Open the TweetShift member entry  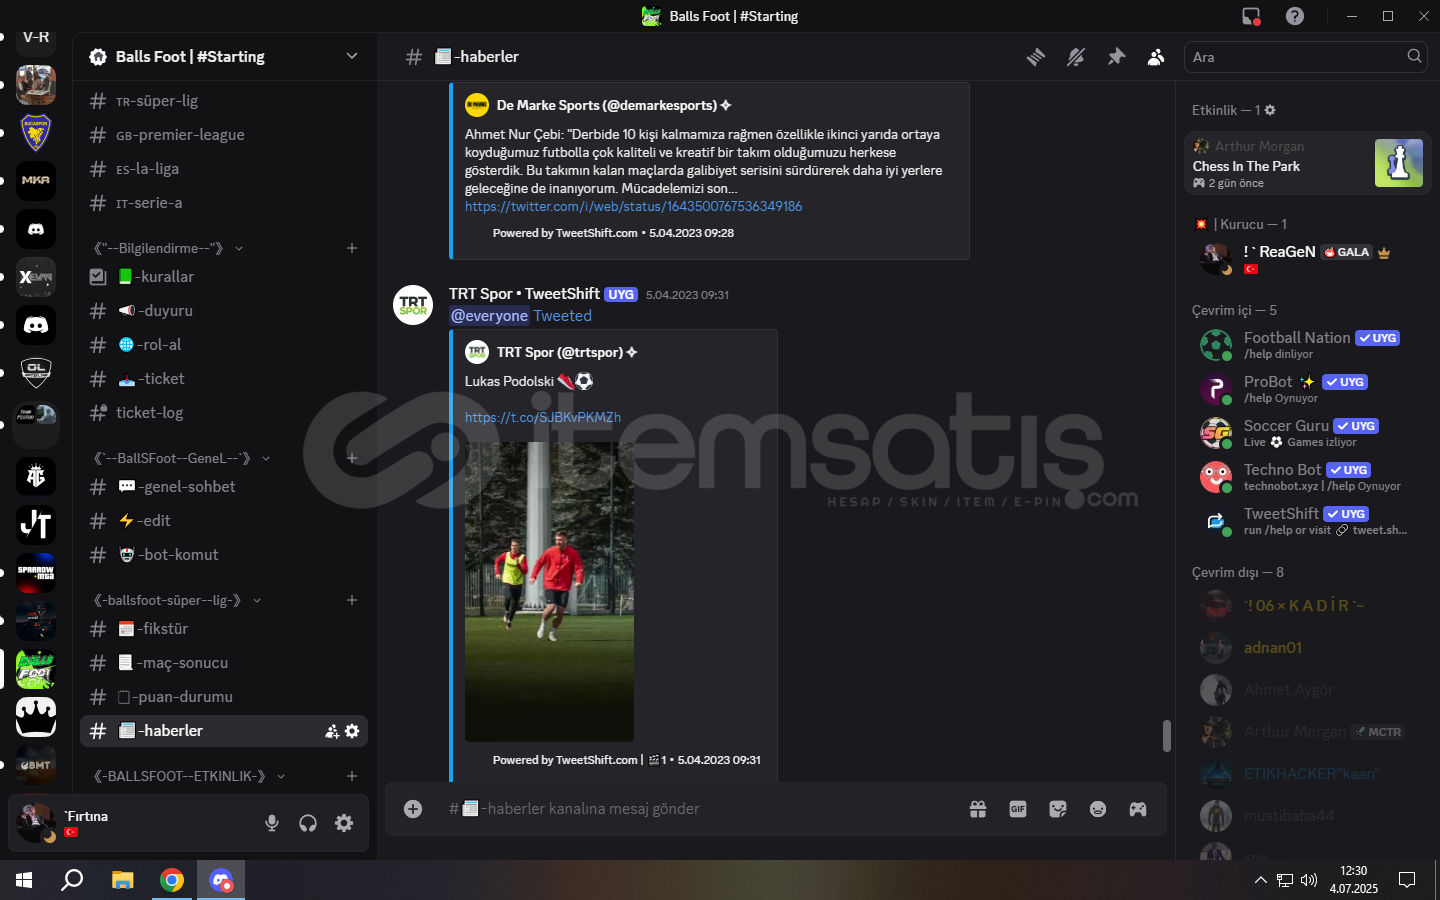point(1307,521)
